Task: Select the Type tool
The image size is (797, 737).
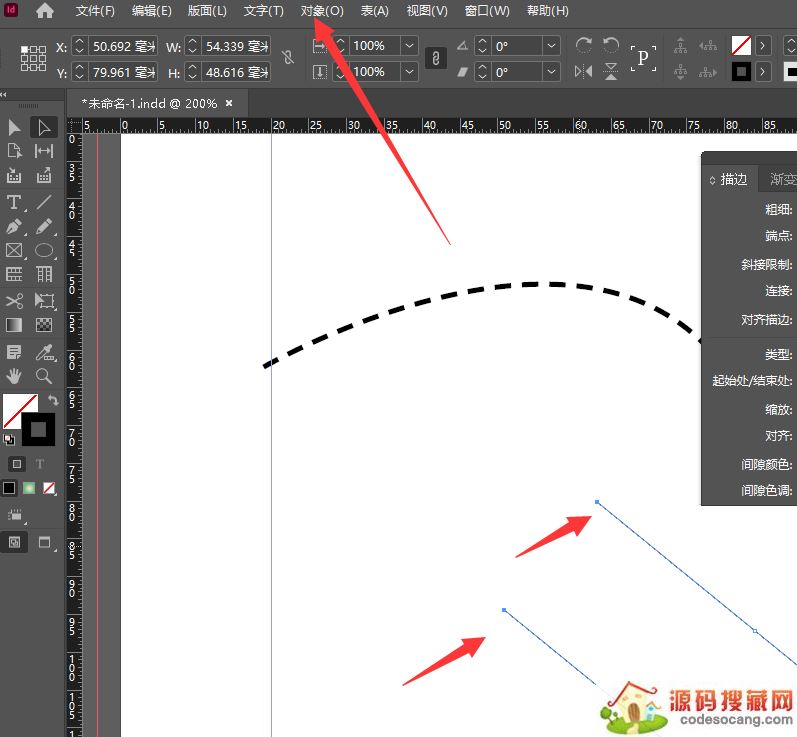Action: 14,201
